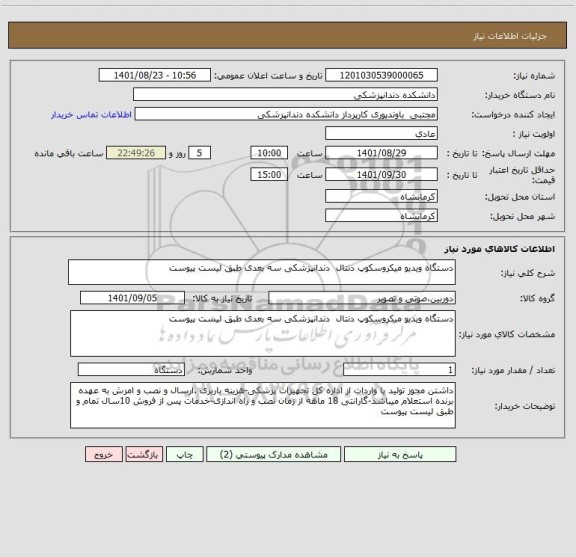The image size is (576, 557).
Task: Click the حداقل تاریخ اعتبار قیمت label
Action: [522, 175]
